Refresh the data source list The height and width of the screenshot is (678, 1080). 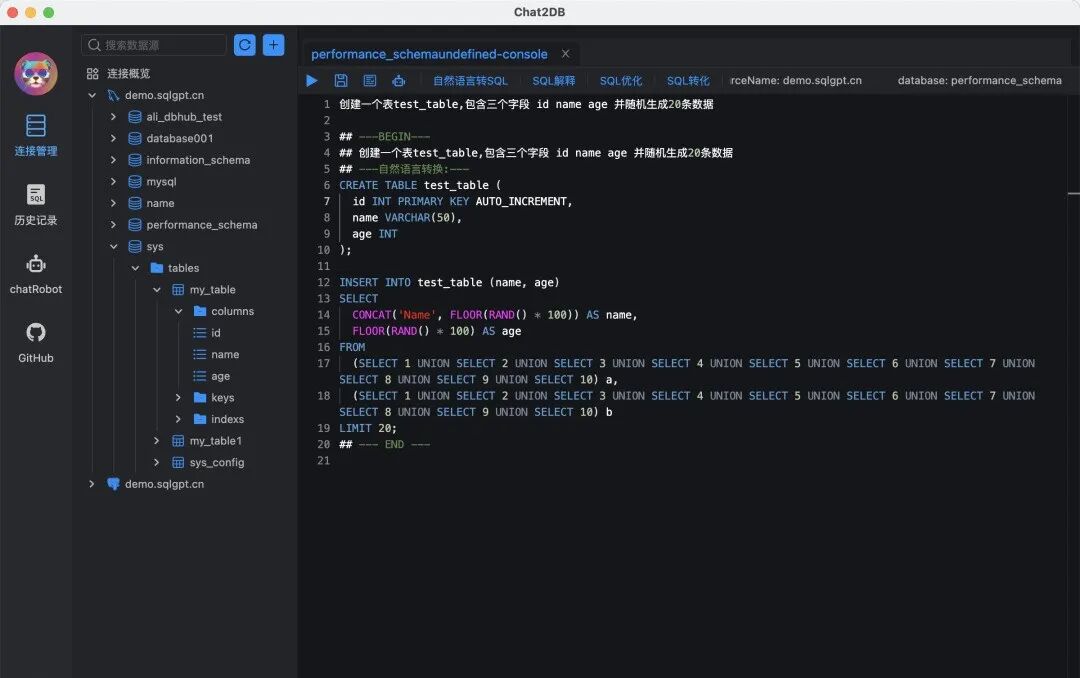(245, 45)
